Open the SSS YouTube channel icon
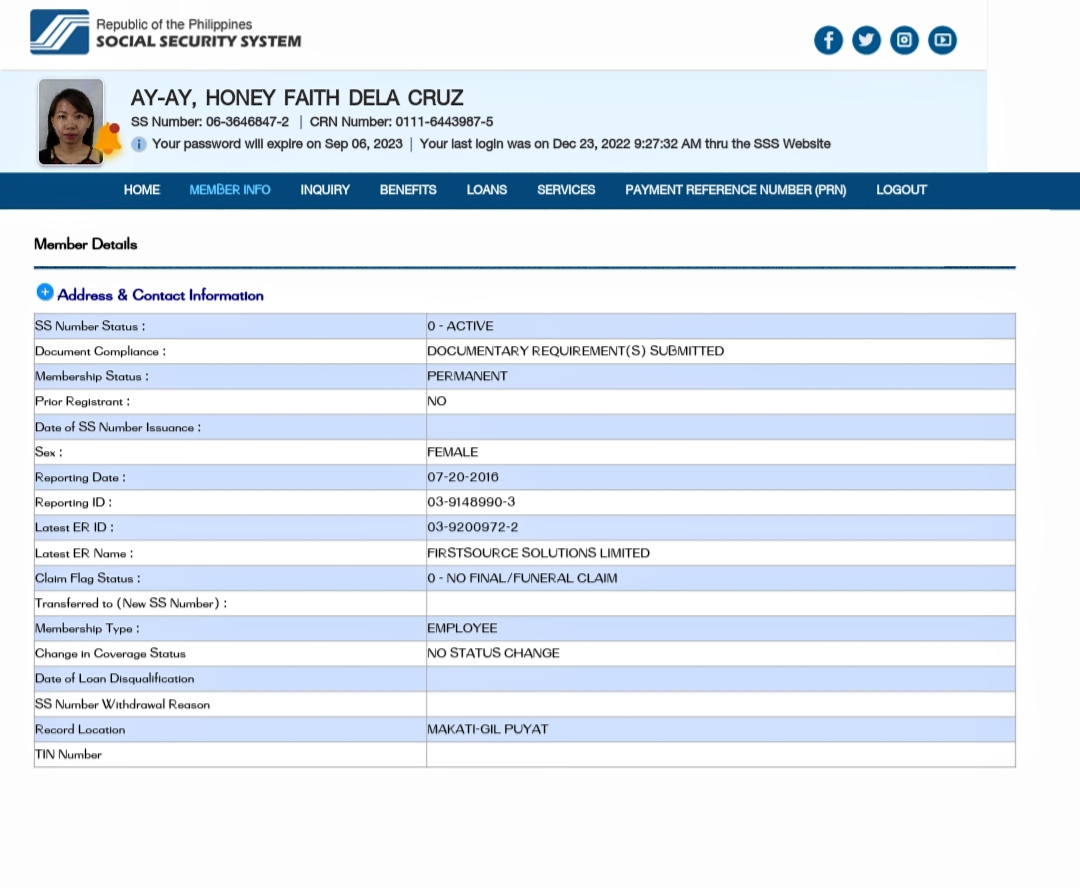The width and height of the screenshot is (1080, 888). [942, 40]
